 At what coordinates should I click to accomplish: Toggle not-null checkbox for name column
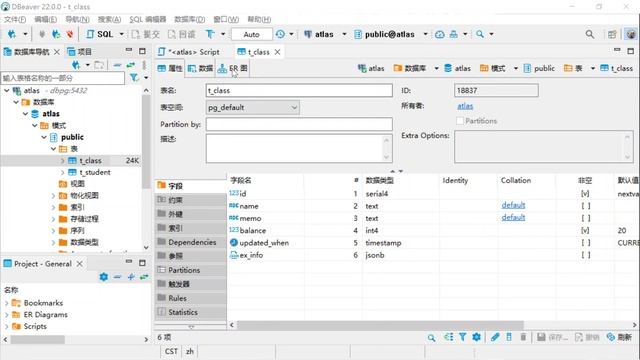coord(585,206)
